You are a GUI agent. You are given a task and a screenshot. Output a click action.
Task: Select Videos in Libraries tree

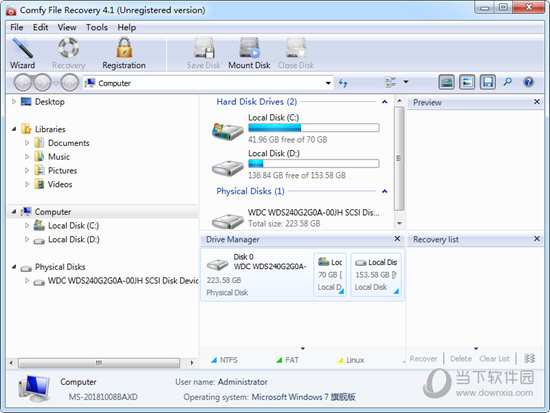point(60,184)
